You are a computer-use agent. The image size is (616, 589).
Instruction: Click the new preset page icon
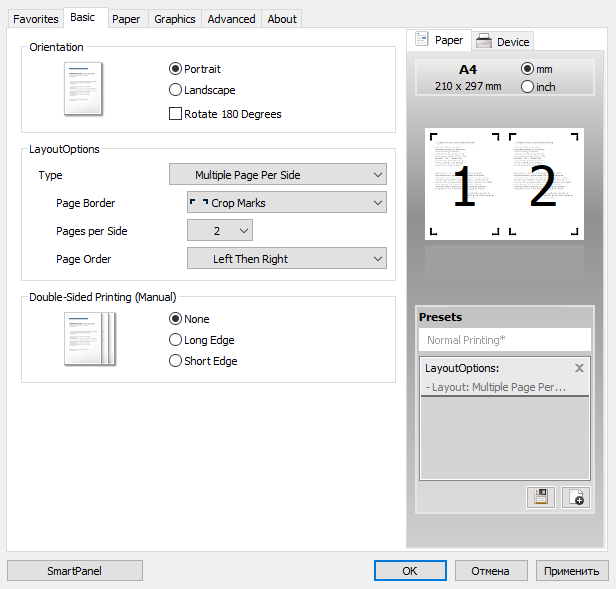click(x=575, y=496)
